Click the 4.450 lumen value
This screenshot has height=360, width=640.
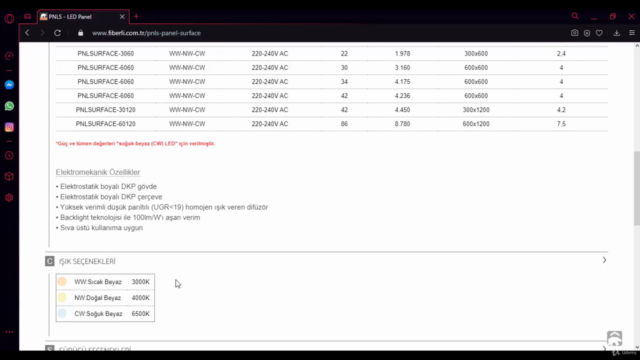[x=402, y=110]
